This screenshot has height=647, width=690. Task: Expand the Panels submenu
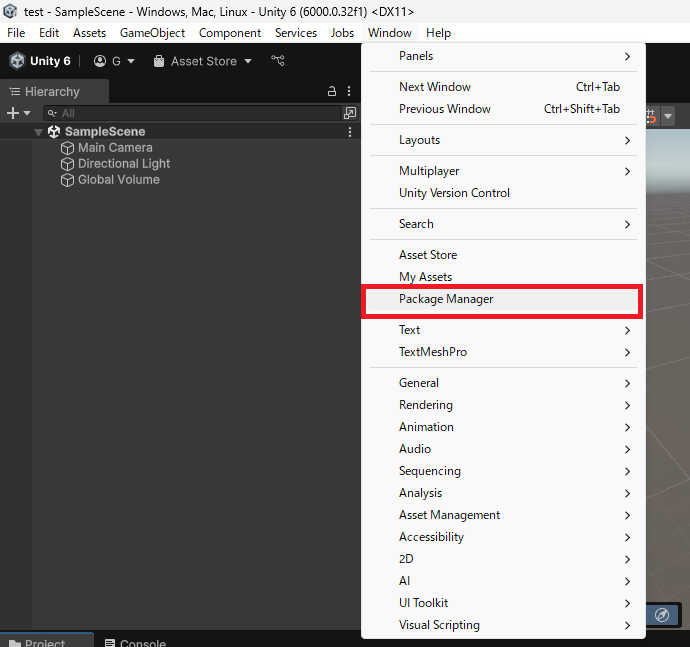point(503,56)
